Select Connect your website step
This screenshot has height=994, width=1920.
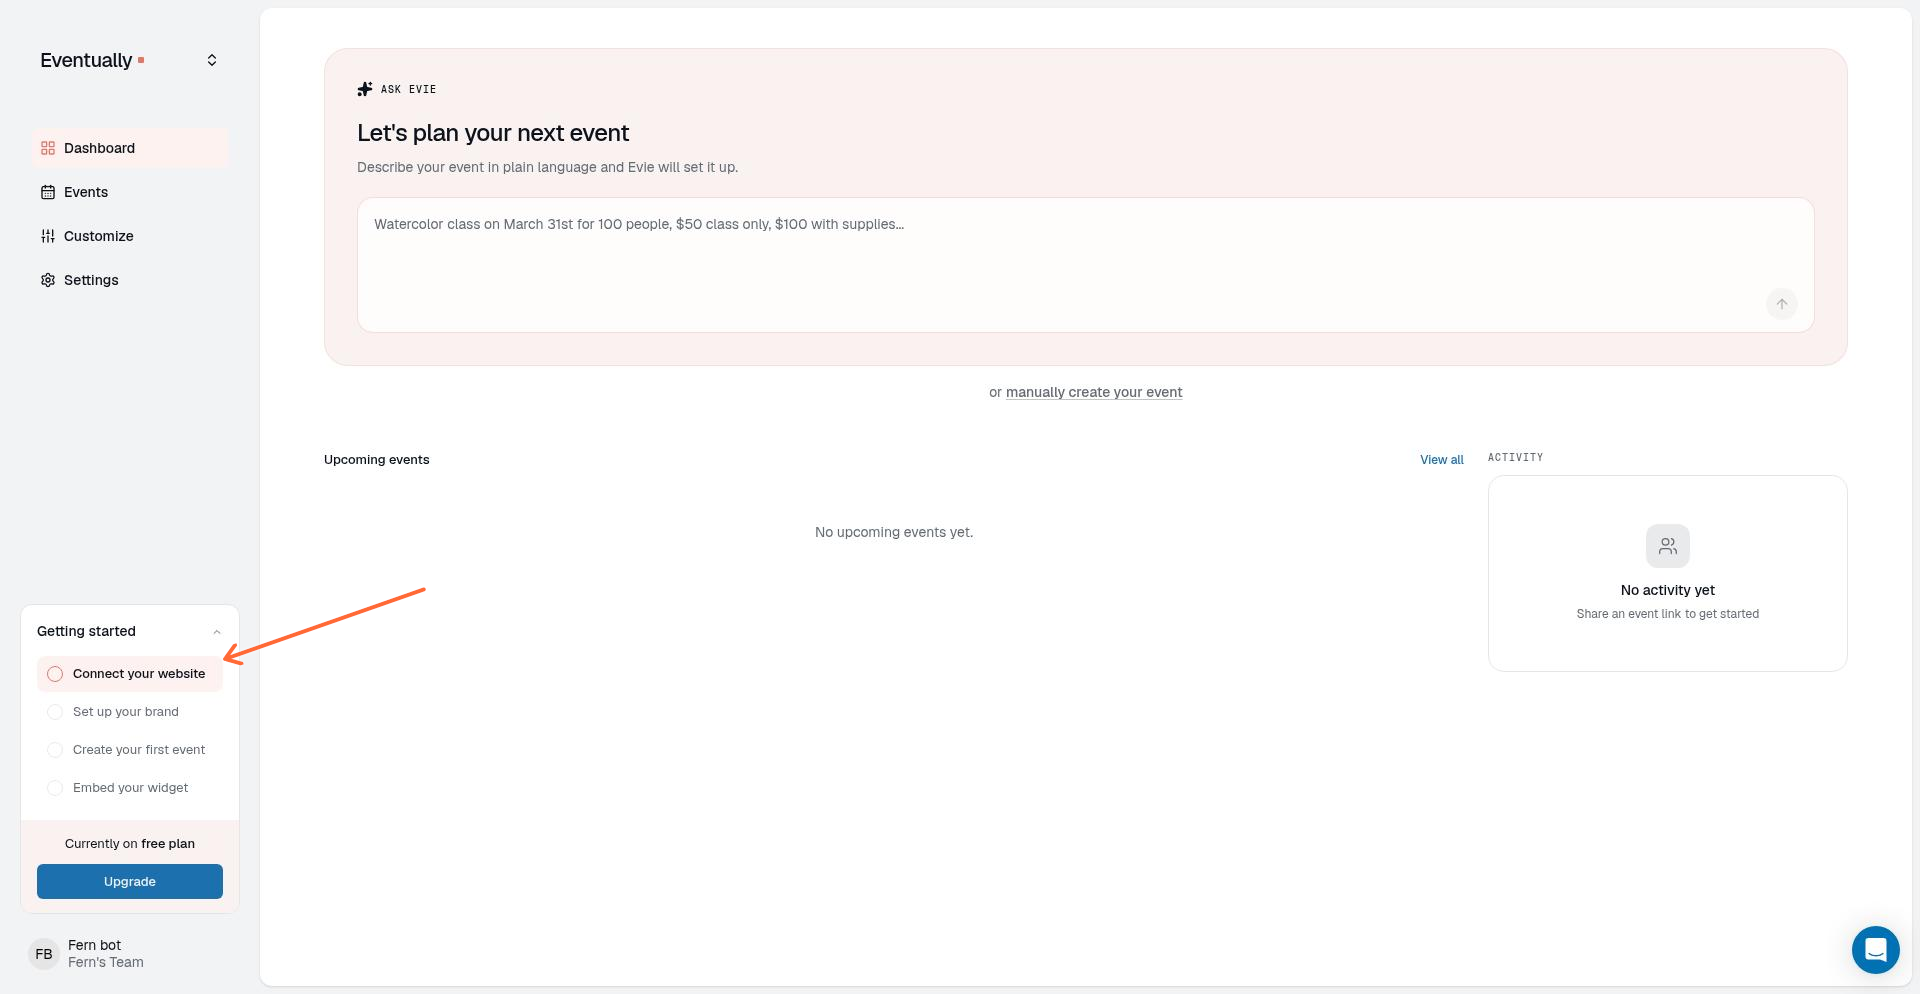coord(130,674)
